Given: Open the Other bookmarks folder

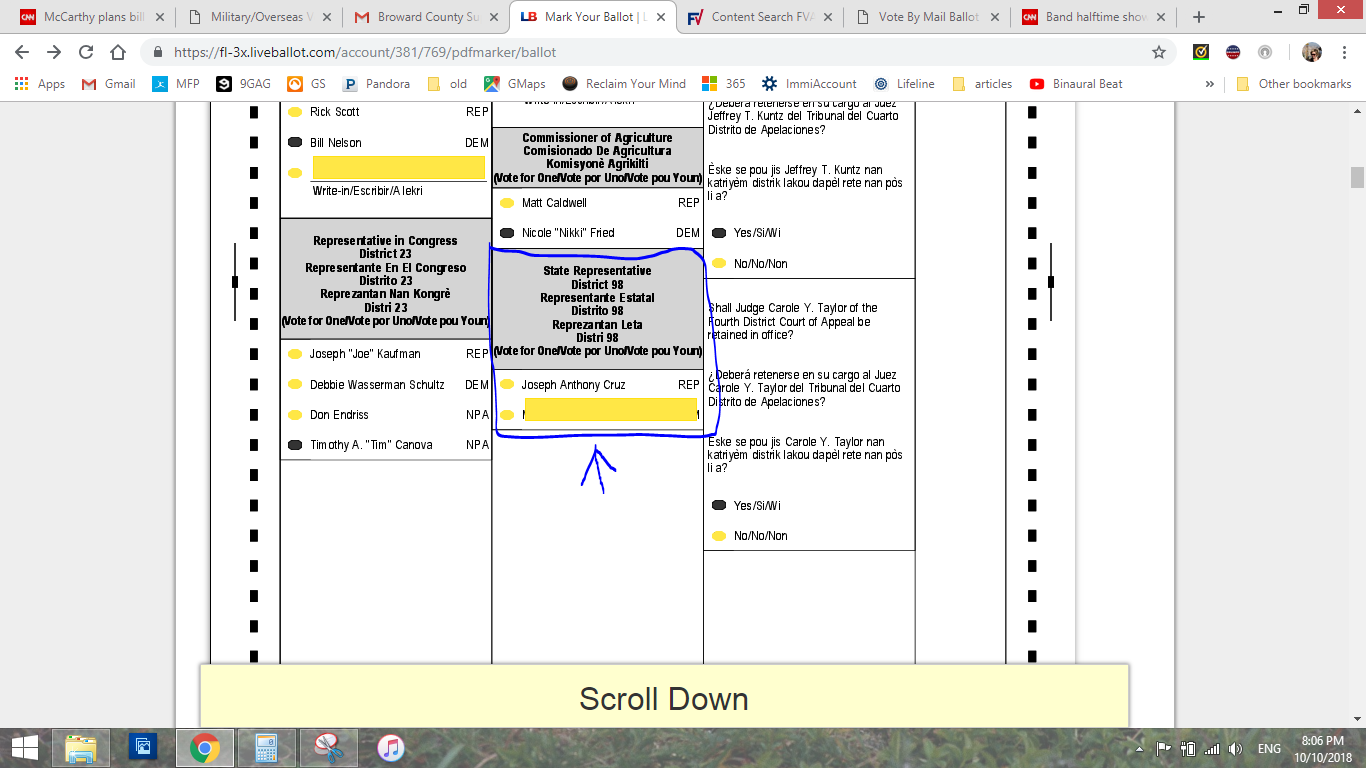Looking at the screenshot, I should coord(1294,84).
